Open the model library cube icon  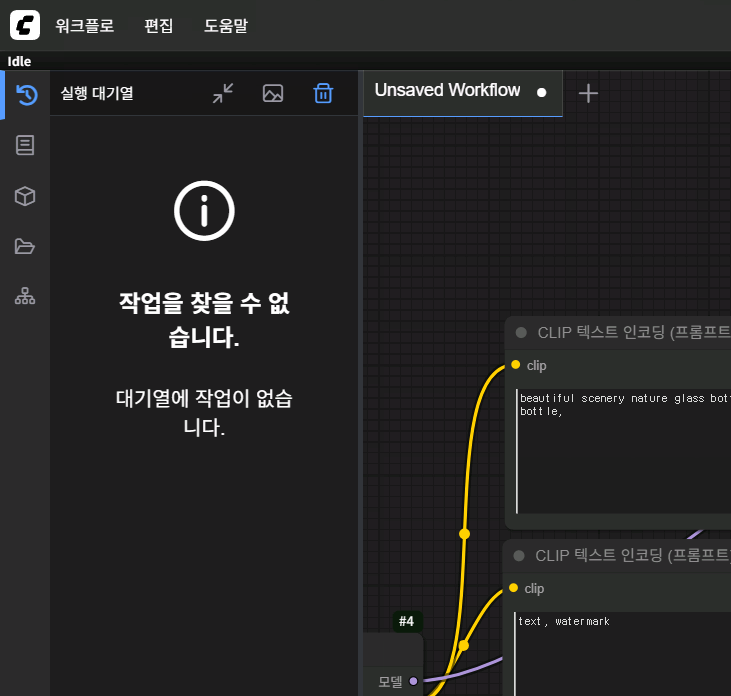pyautogui.click(x=26, y=196)
